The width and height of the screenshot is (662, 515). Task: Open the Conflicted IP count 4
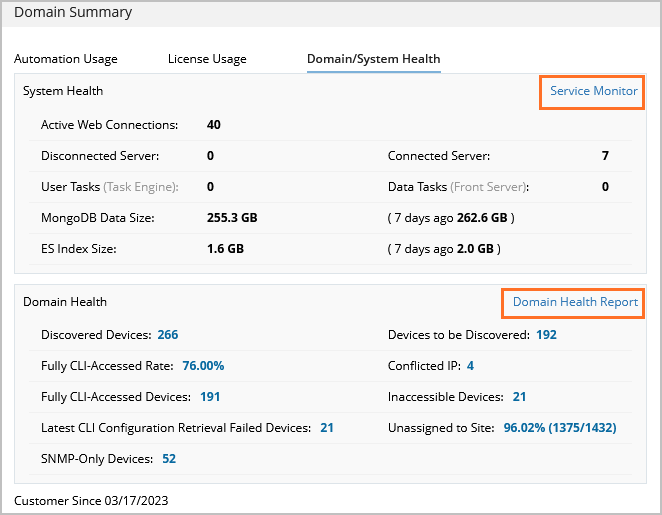click(x=470, y=366)
